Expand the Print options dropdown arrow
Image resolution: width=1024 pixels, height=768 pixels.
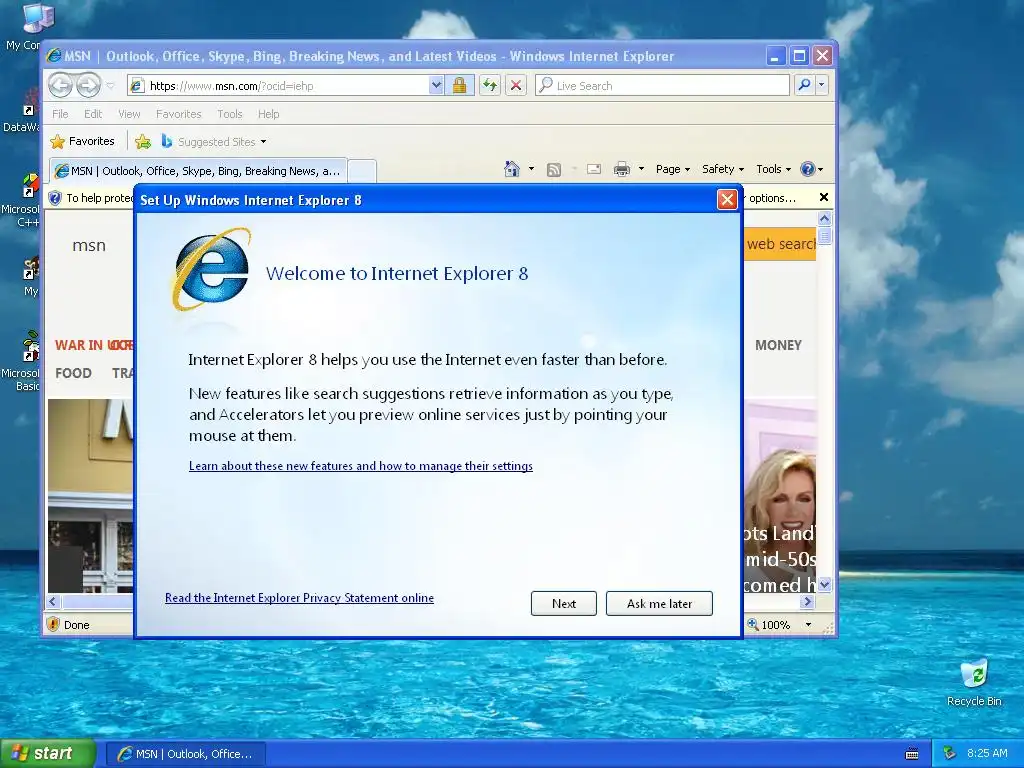(641, 169)
